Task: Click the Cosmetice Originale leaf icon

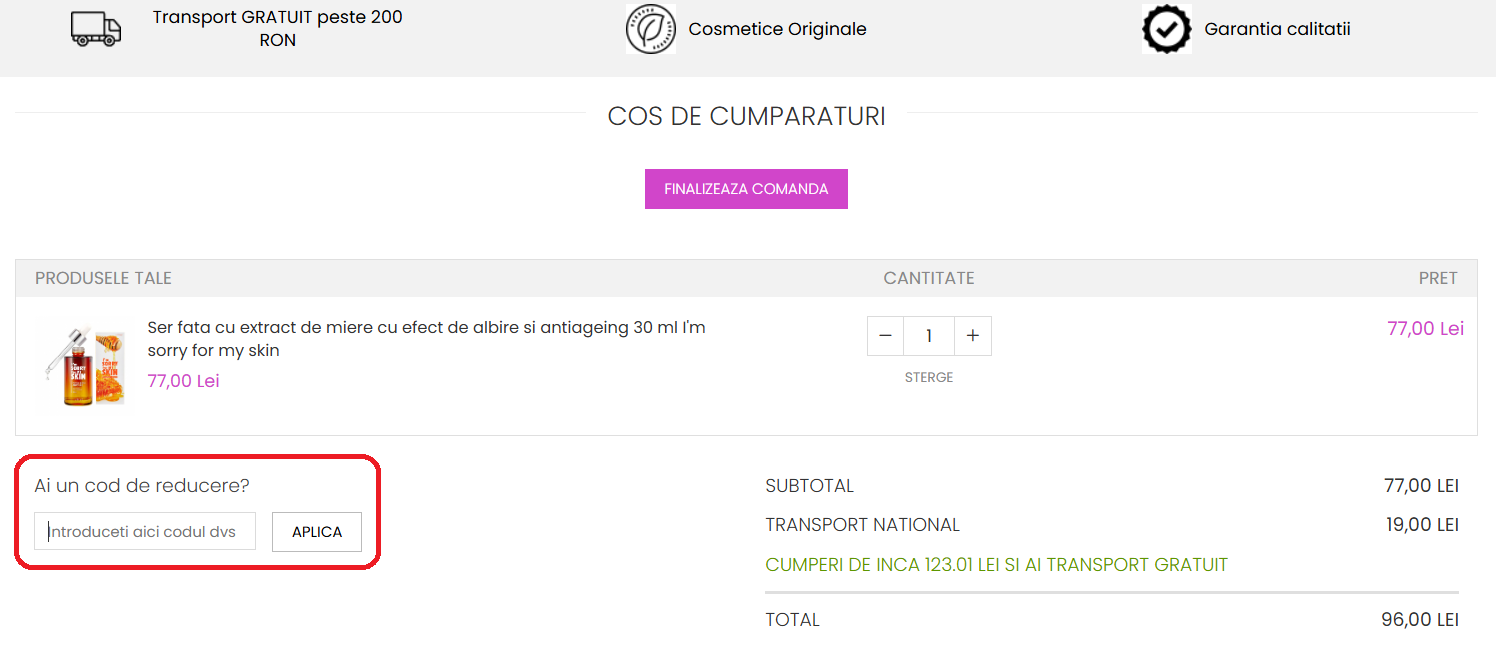Action: tap(651, 29)
